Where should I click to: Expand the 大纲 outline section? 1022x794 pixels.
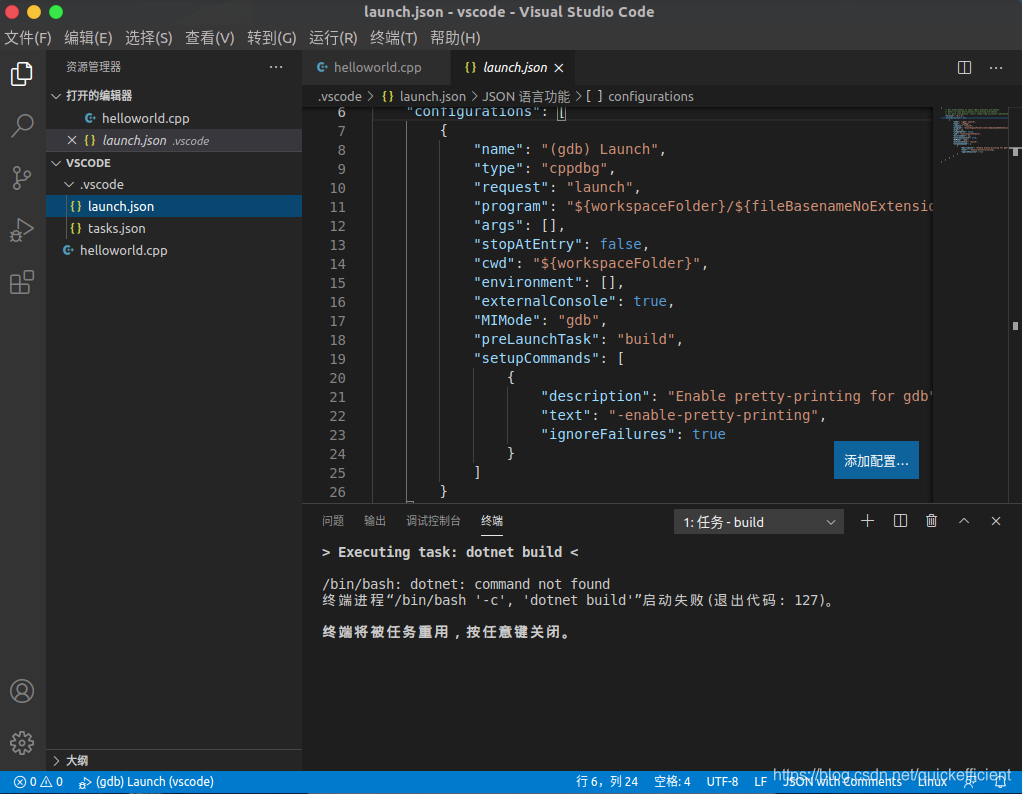(x=56, y=761)
